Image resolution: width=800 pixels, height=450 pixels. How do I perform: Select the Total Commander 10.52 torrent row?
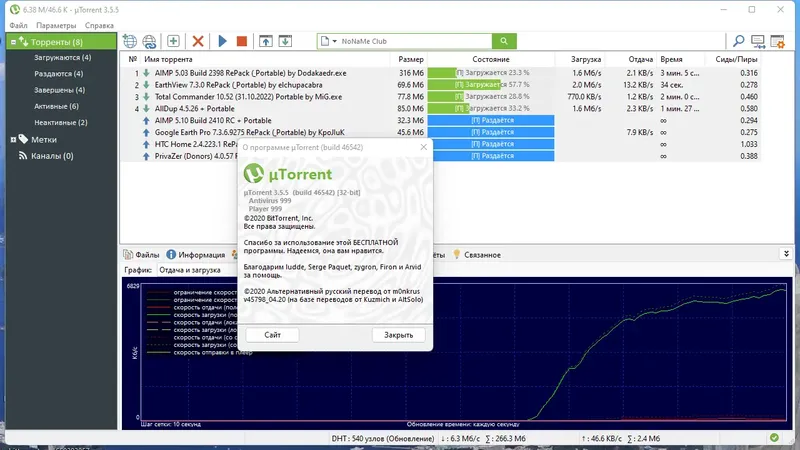440,96
